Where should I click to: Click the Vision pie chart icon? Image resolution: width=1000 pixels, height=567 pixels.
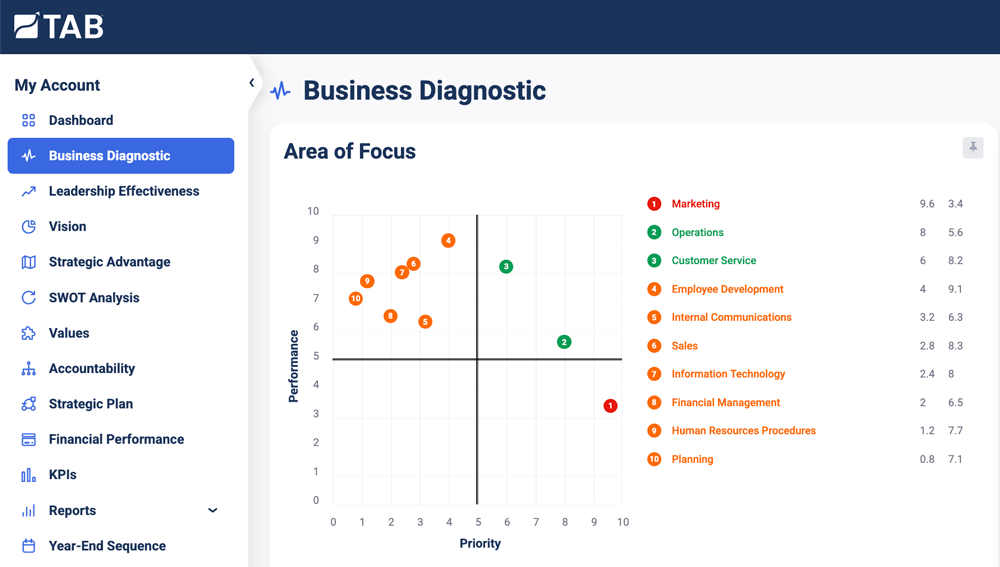(29, 227)
